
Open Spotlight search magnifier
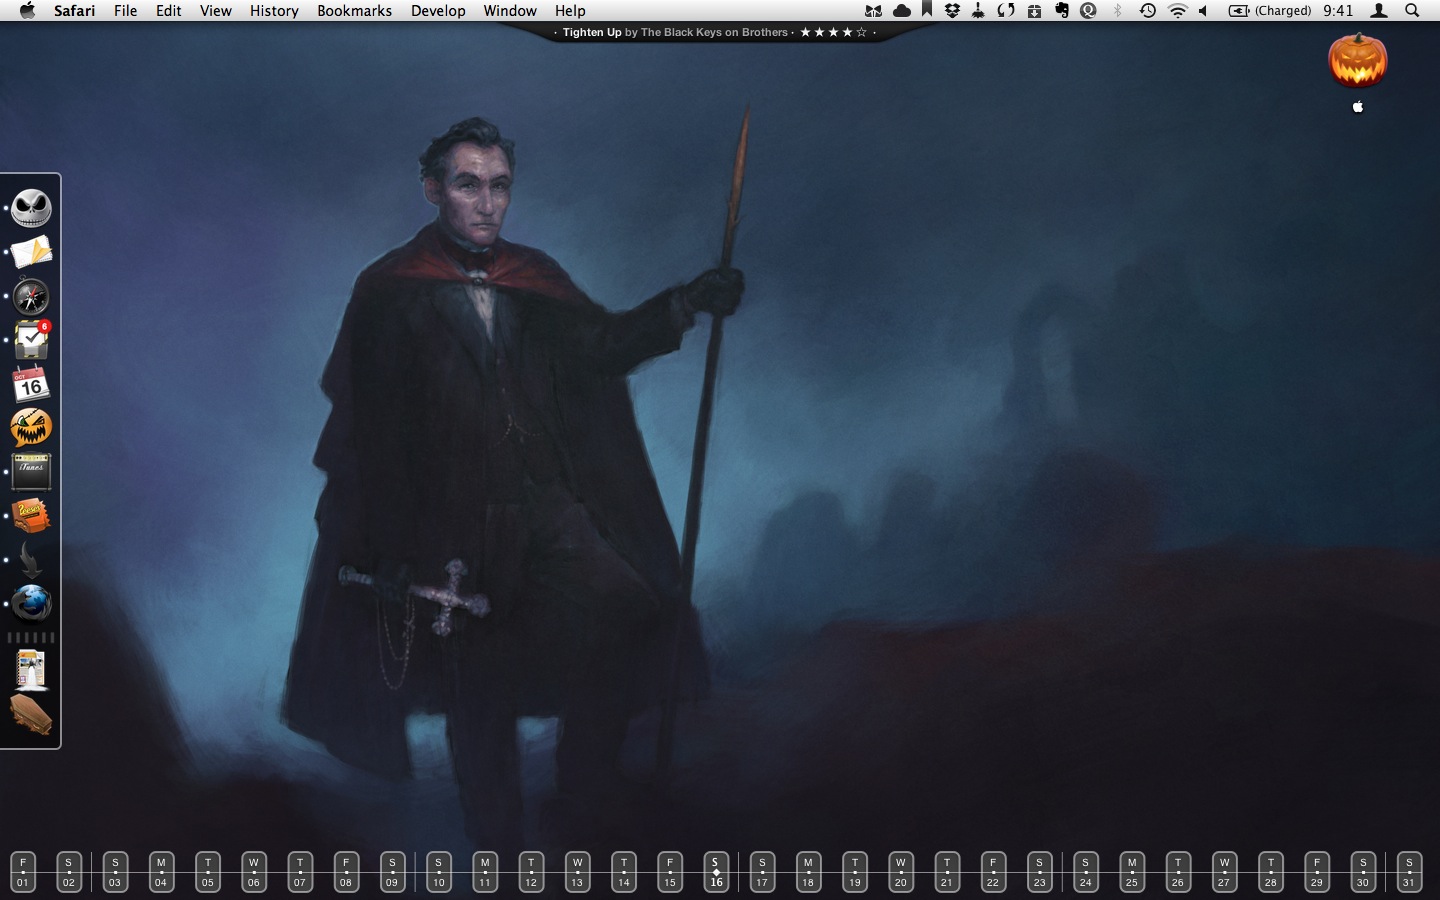[x=1412, y=11]
